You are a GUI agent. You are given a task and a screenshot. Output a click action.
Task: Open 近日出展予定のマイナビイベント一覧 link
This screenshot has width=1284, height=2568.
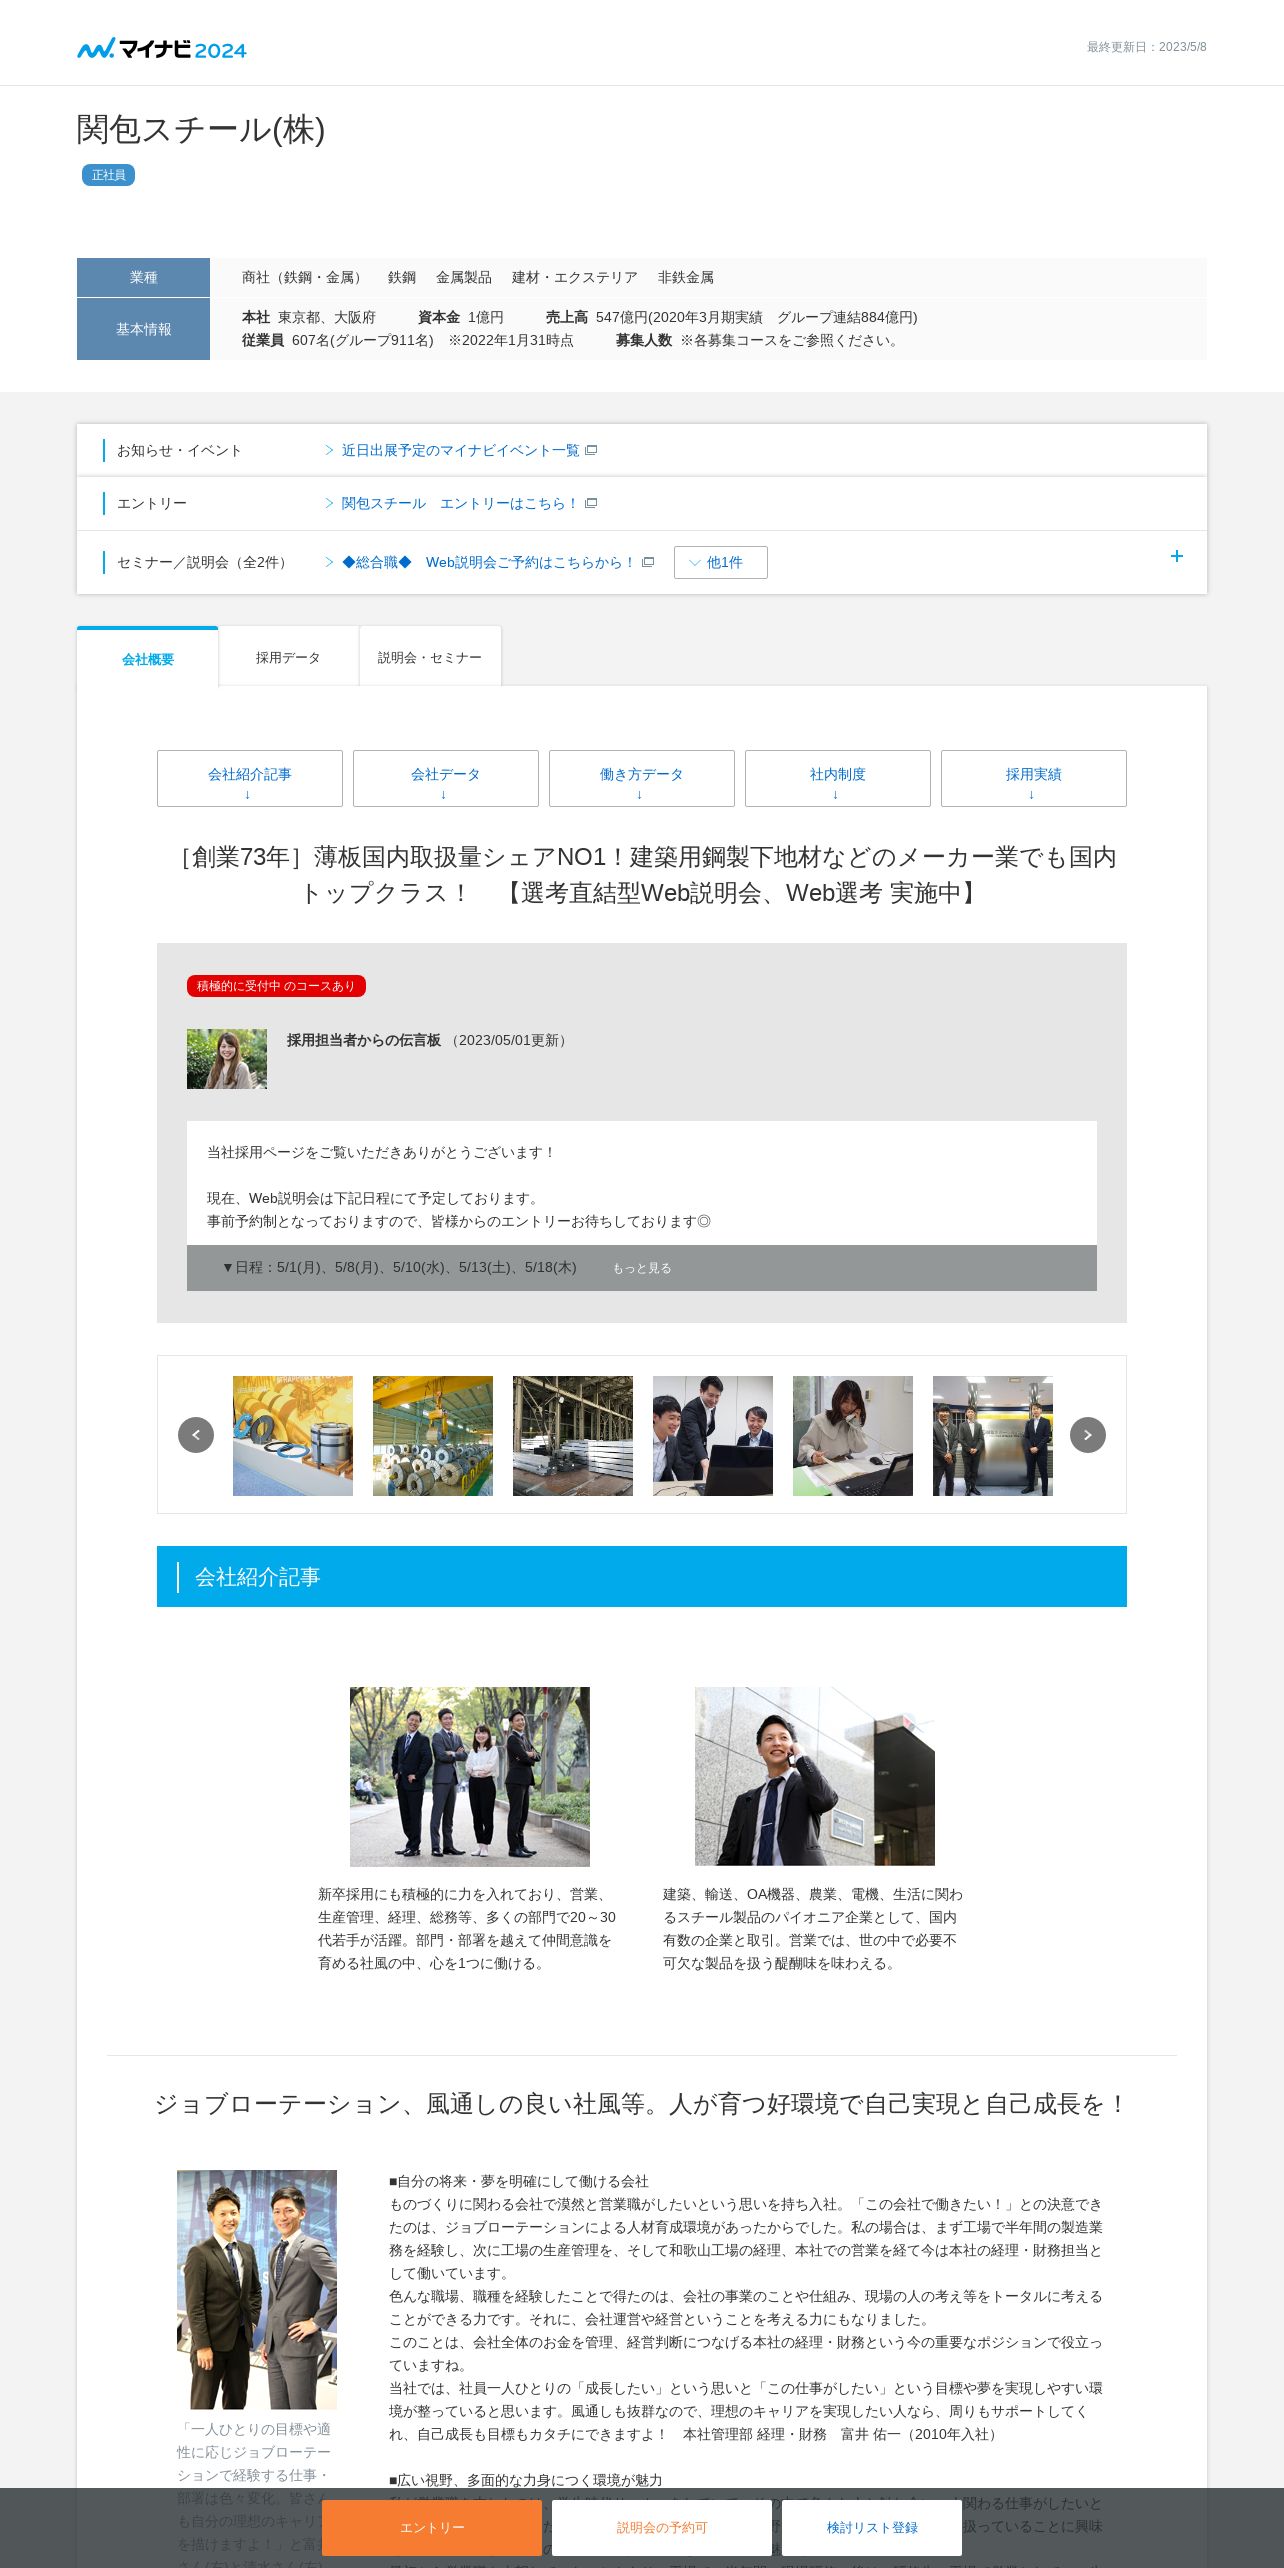pos(460,450)
